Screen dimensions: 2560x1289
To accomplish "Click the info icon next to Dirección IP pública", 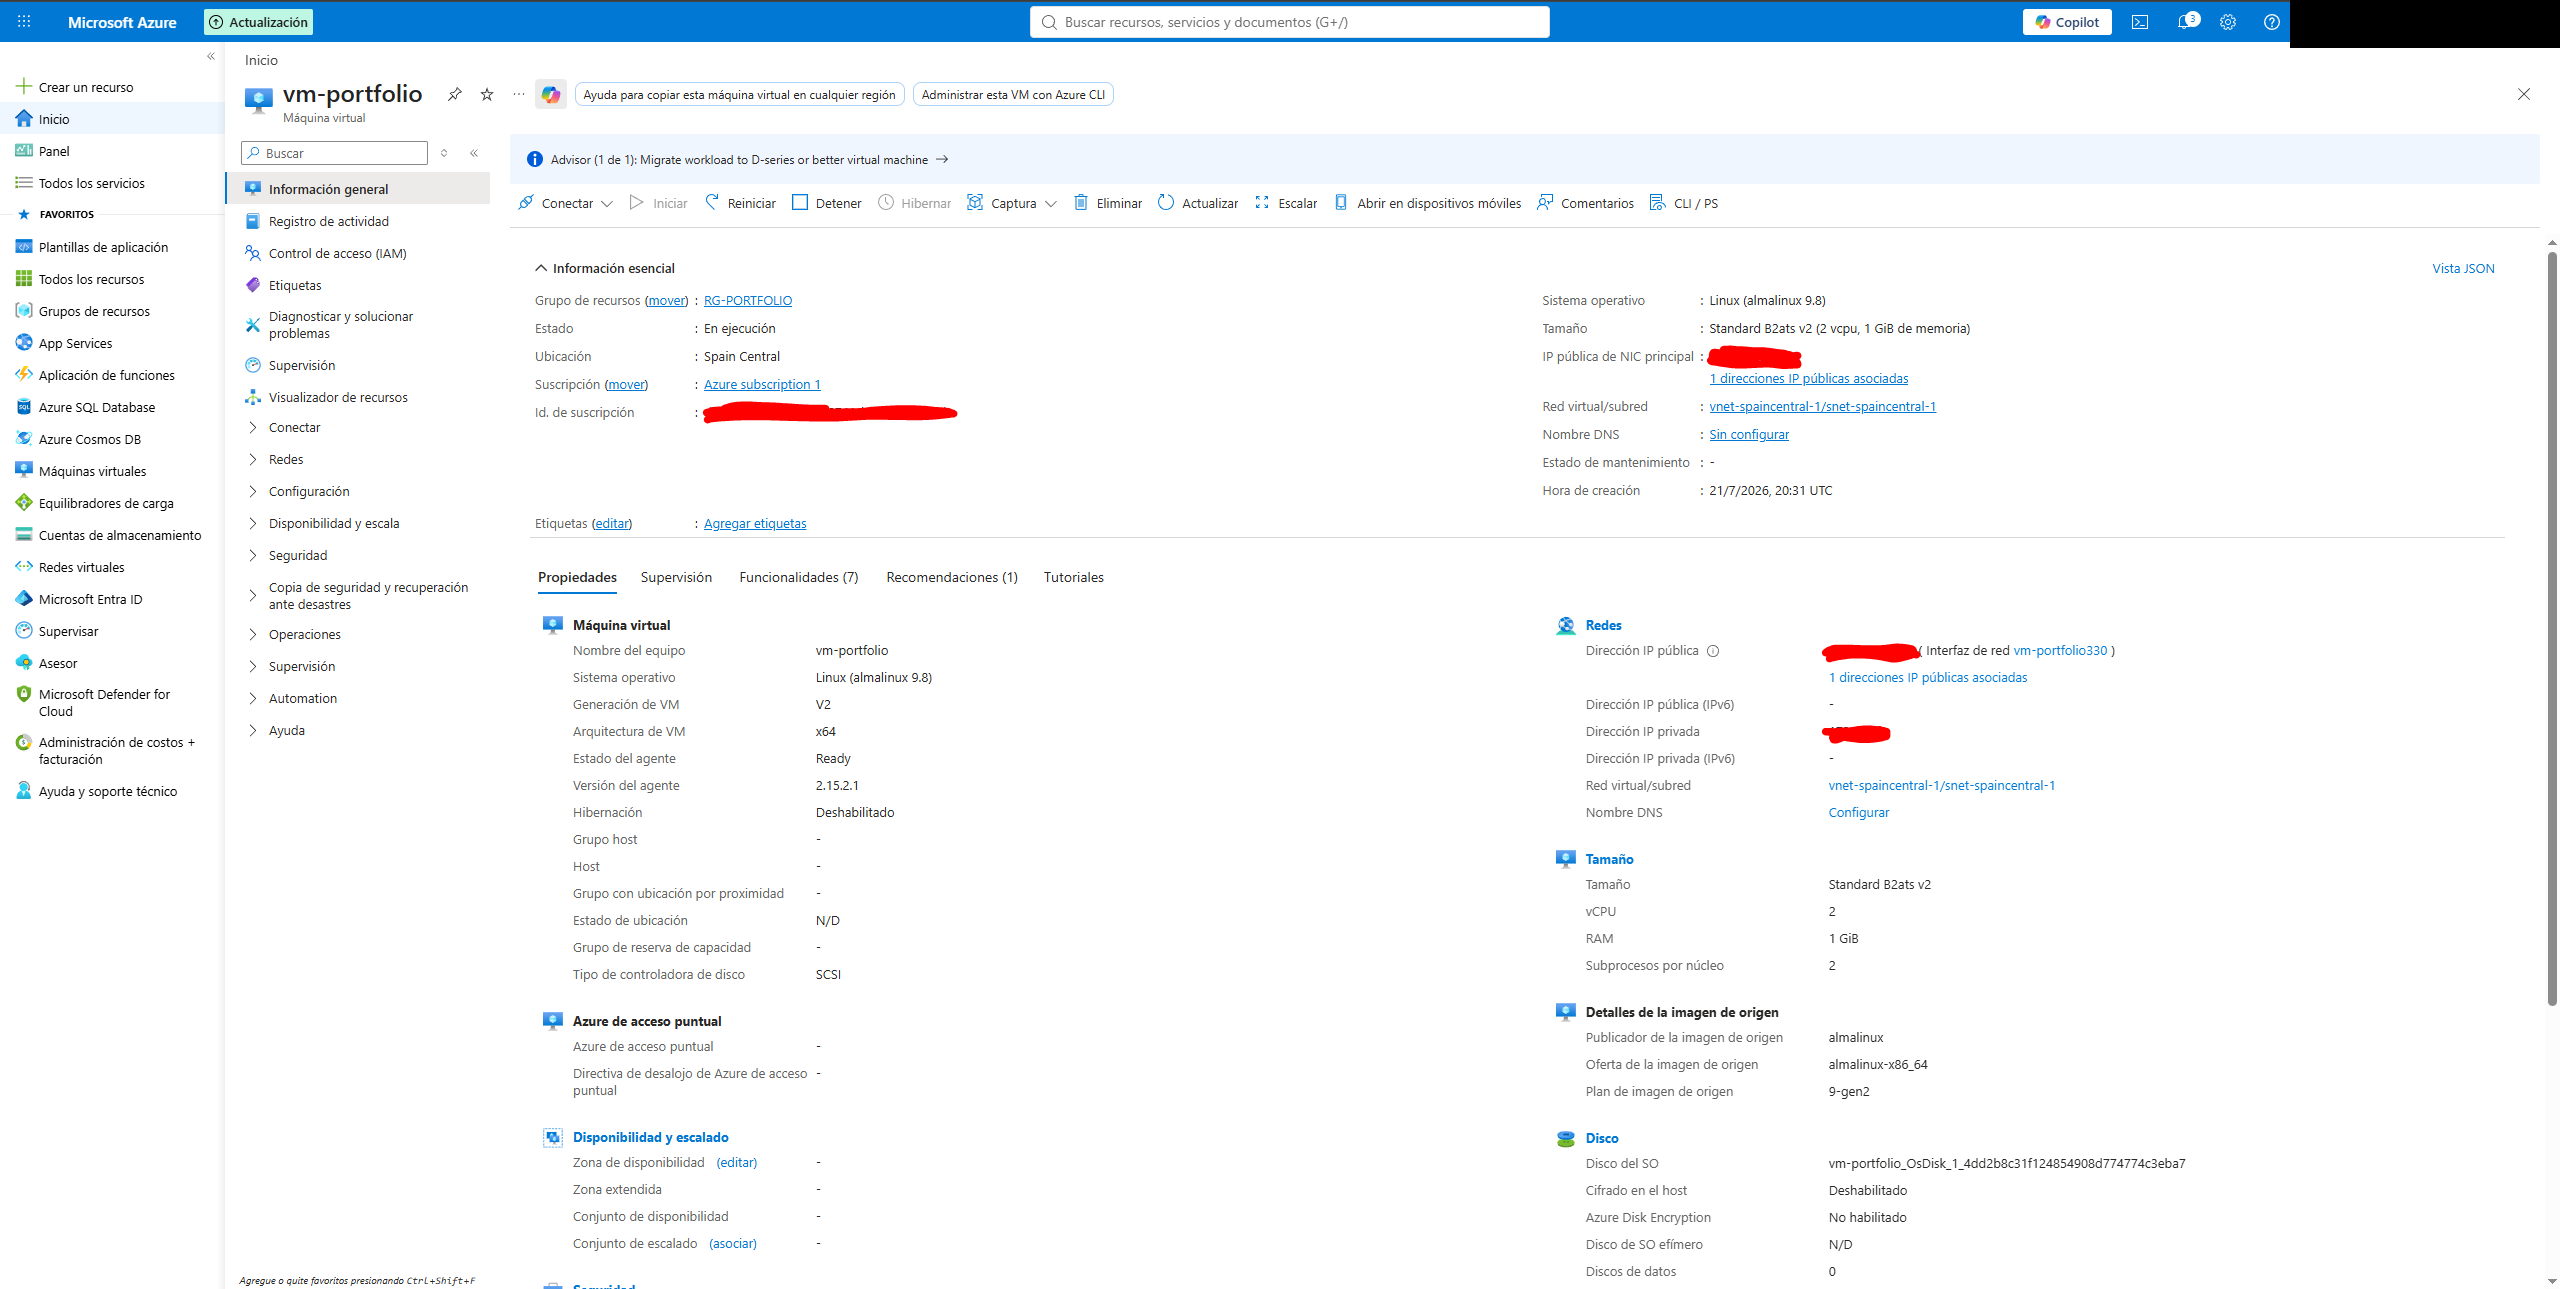I will pos(1713,651).
